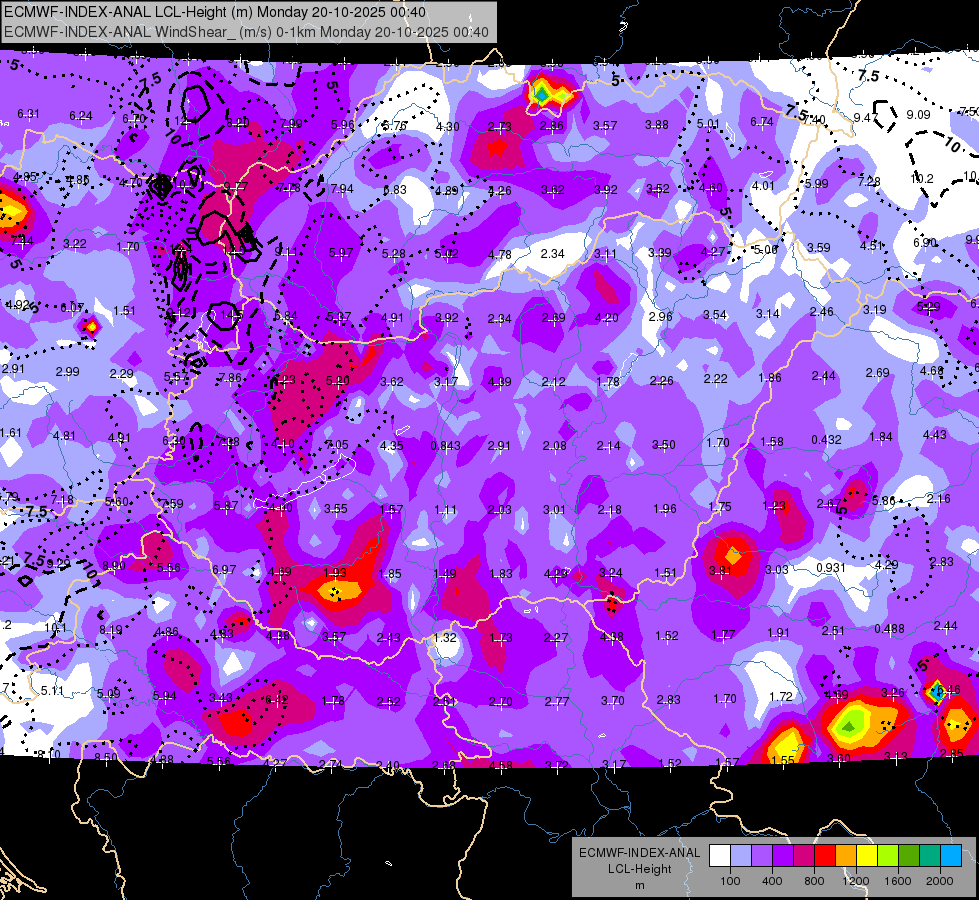Click the grid value 6.31
The height and width of the screenshot is (900, 979).
click(x=28, y=114)
